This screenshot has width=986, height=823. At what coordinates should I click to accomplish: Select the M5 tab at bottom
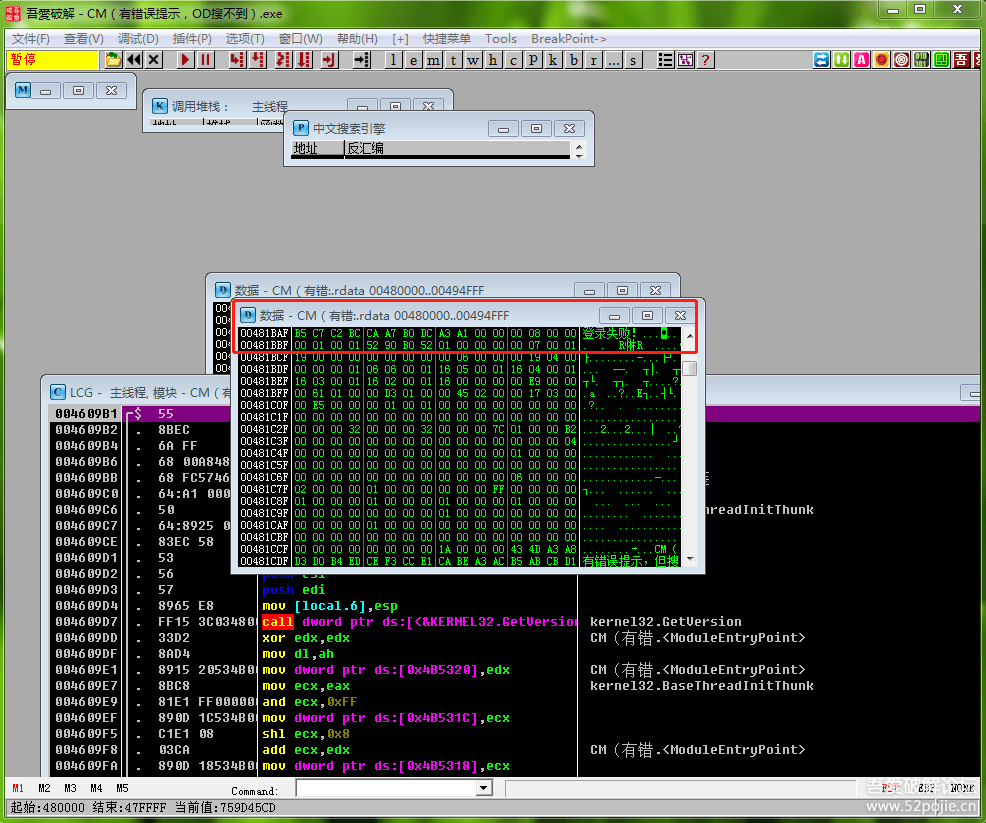click(x=122, y=789)
